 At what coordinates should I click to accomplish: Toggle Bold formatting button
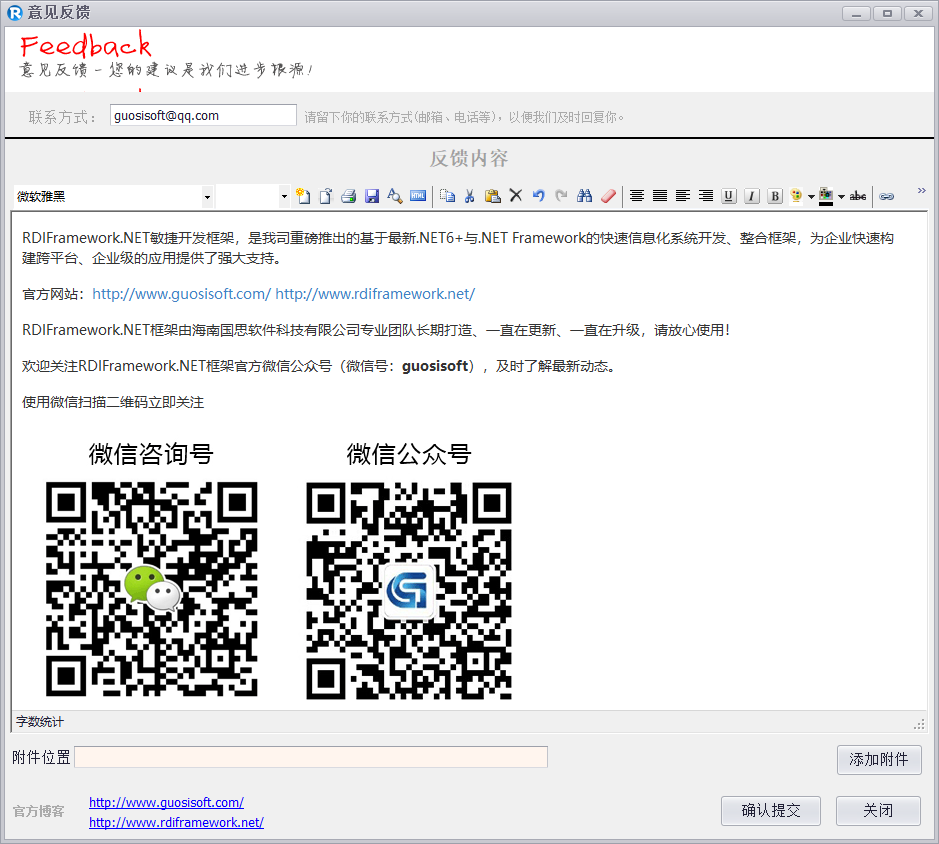[x=775, y=197]
